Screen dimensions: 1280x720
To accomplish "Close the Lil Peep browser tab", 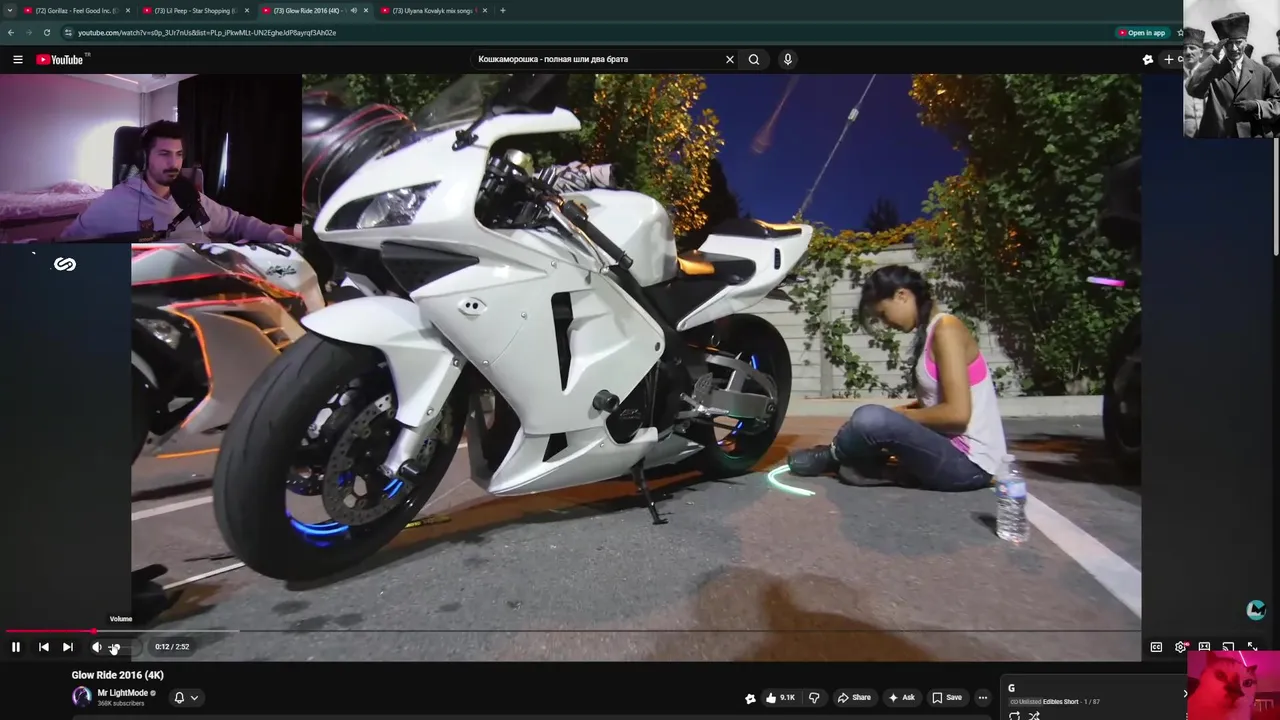I will [247, 10].
